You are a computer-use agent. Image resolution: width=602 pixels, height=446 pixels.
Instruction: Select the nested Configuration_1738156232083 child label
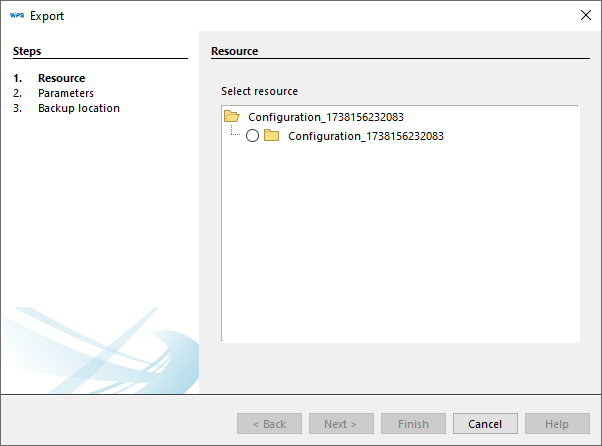365,136
